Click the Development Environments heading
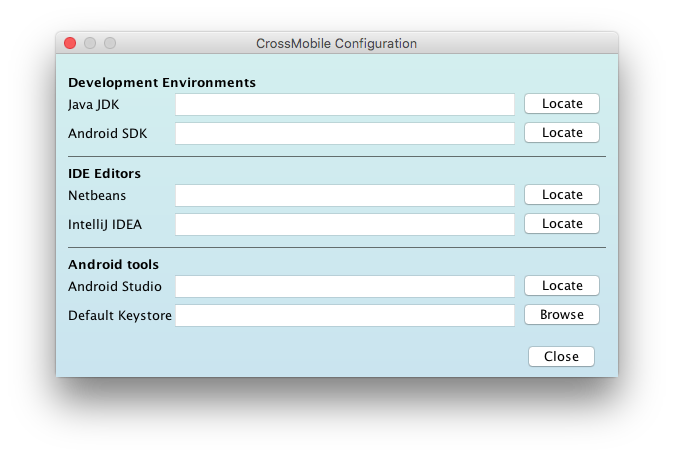The width and height of the screenshot is (674, 457). coord(162,82)
